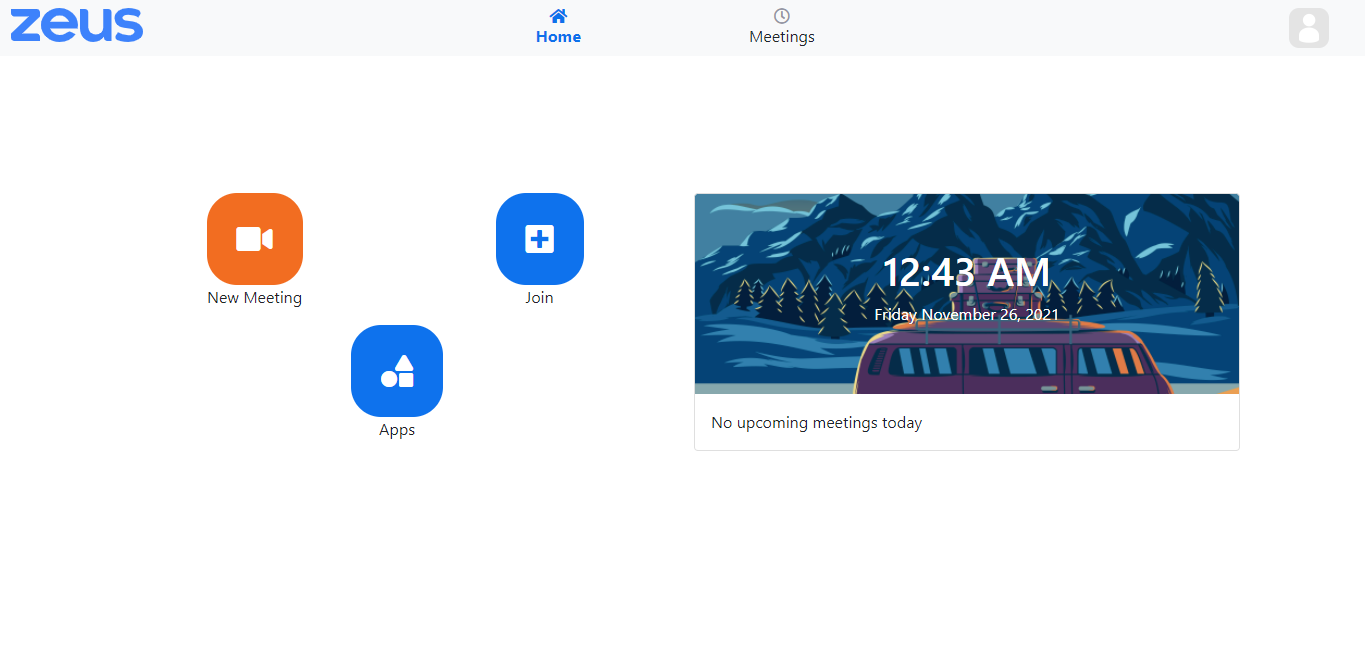Open the Home tab
Screen dimensions: 1365x649
[558, 27]
